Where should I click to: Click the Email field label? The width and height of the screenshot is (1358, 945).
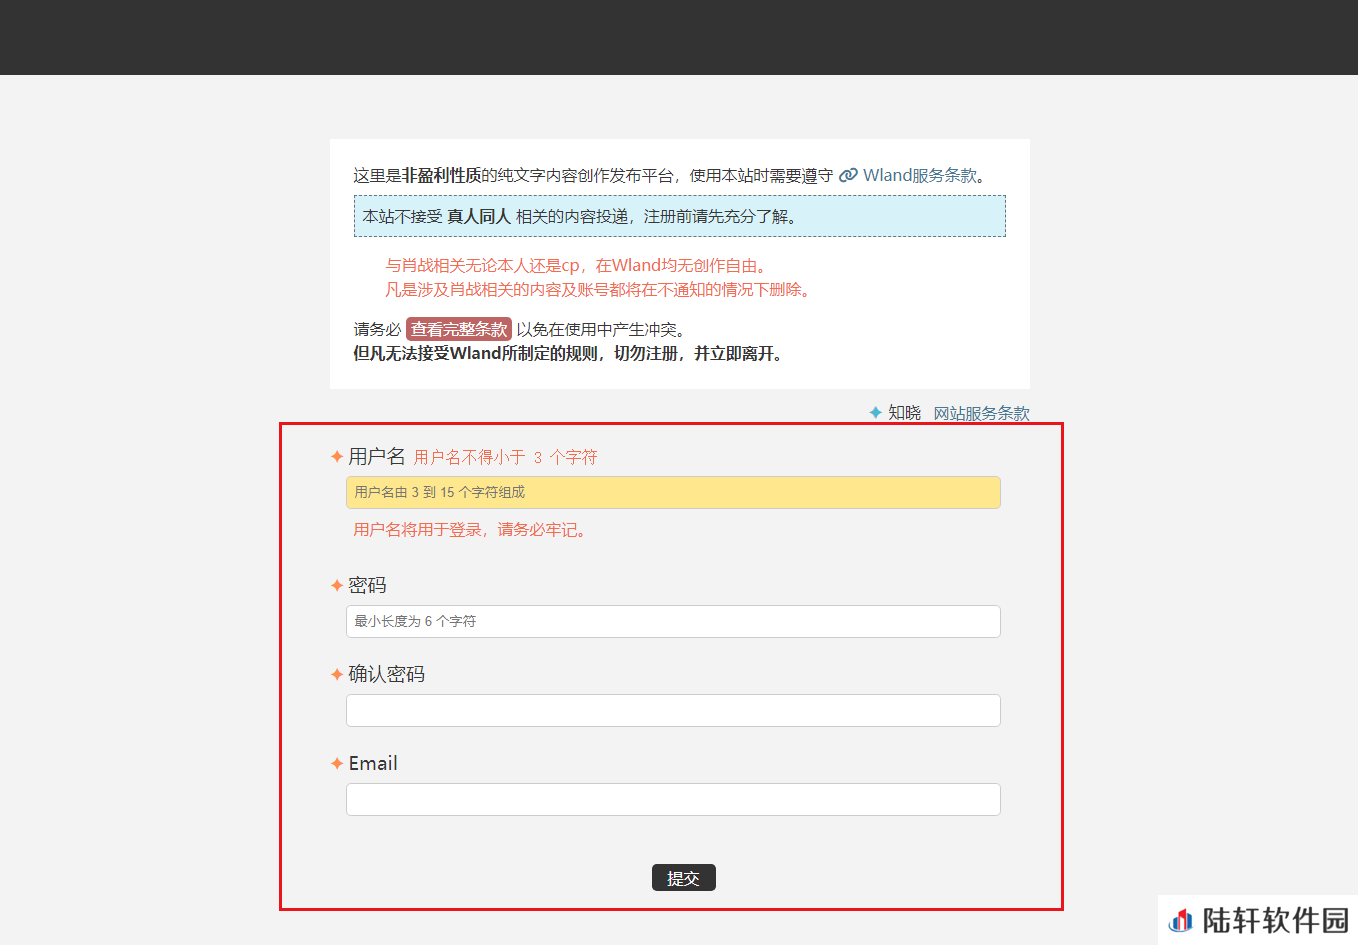coord(373,763)
